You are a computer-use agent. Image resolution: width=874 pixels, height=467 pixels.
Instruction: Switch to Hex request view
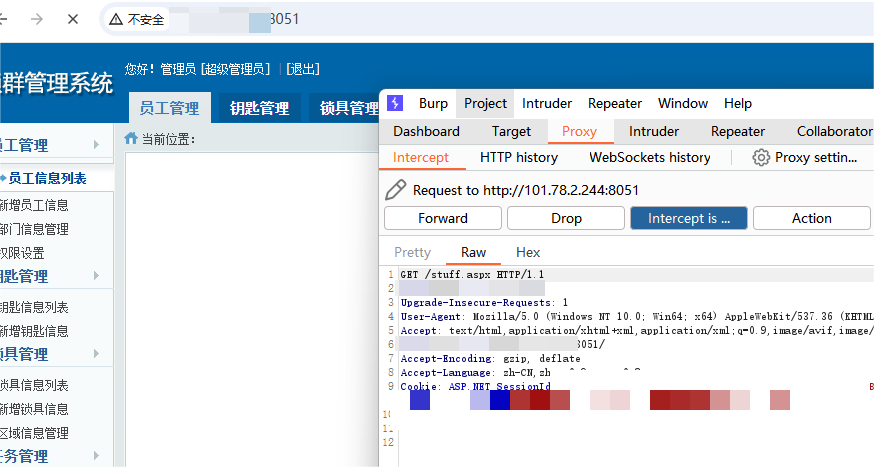[x=528, y=253]
